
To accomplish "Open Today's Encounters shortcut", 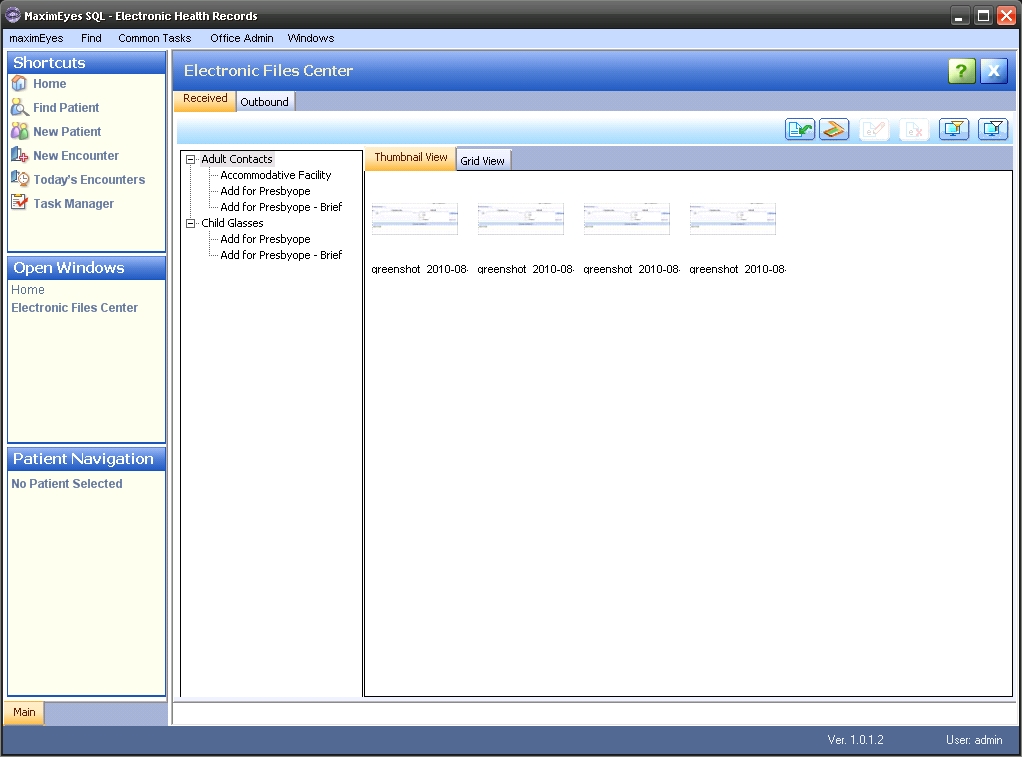I will 89,180.
